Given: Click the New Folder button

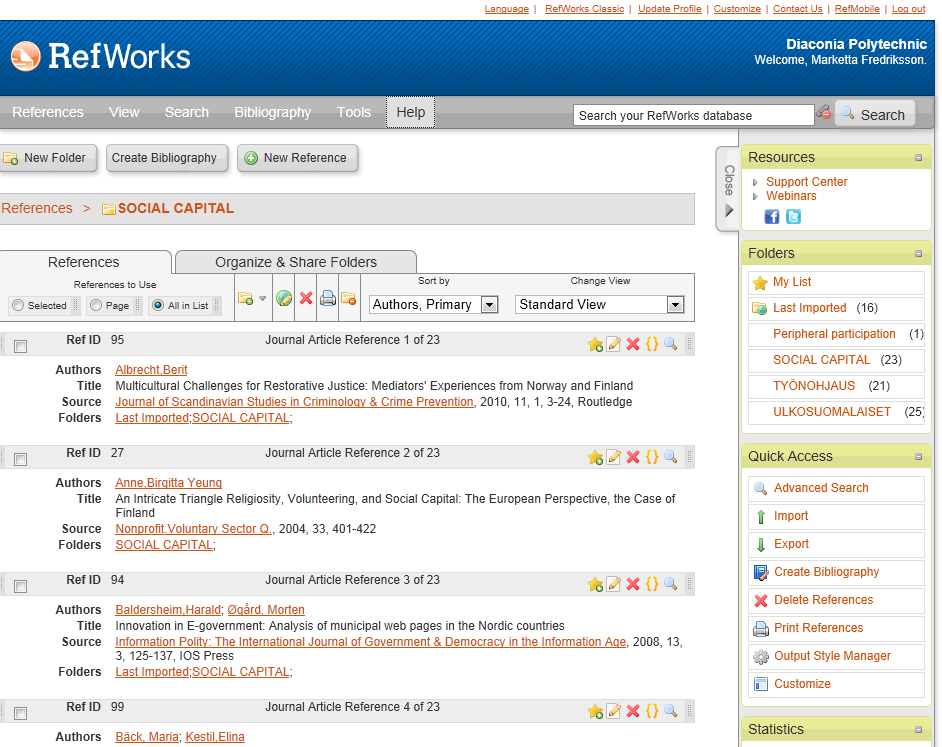Looking at the screenshot, I should pyautogui.click(x=47, y=158).
